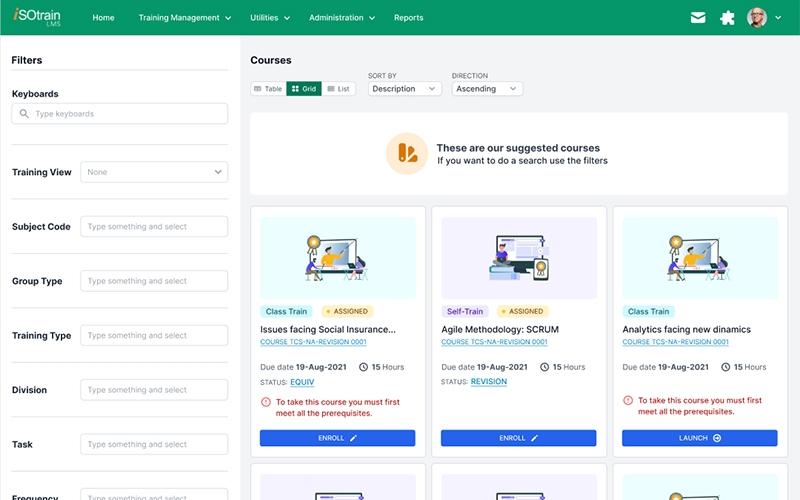This screenshot has height=500, width=800.
Task: Open EQUIV status link
Action: tap(302, 382)
